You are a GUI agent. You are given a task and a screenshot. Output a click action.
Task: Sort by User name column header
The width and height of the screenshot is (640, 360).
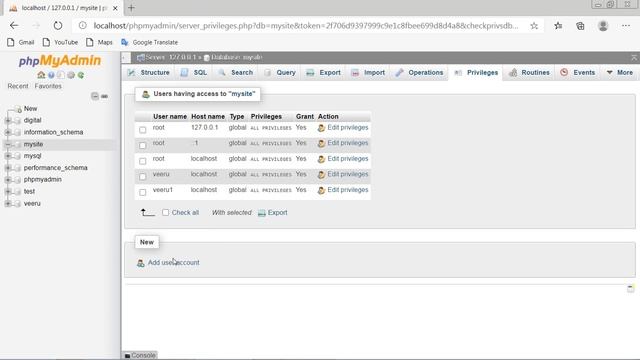pyautogui.click(x=170, y=117)
